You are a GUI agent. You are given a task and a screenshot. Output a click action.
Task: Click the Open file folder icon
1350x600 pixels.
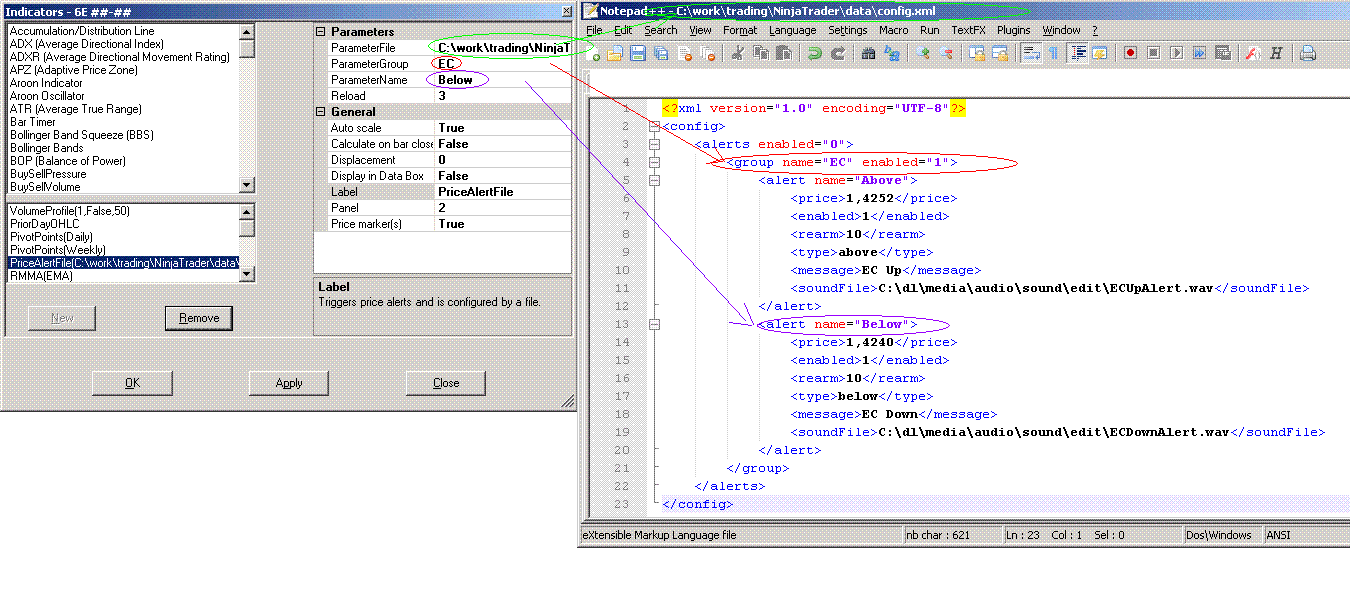coord(616,54)
